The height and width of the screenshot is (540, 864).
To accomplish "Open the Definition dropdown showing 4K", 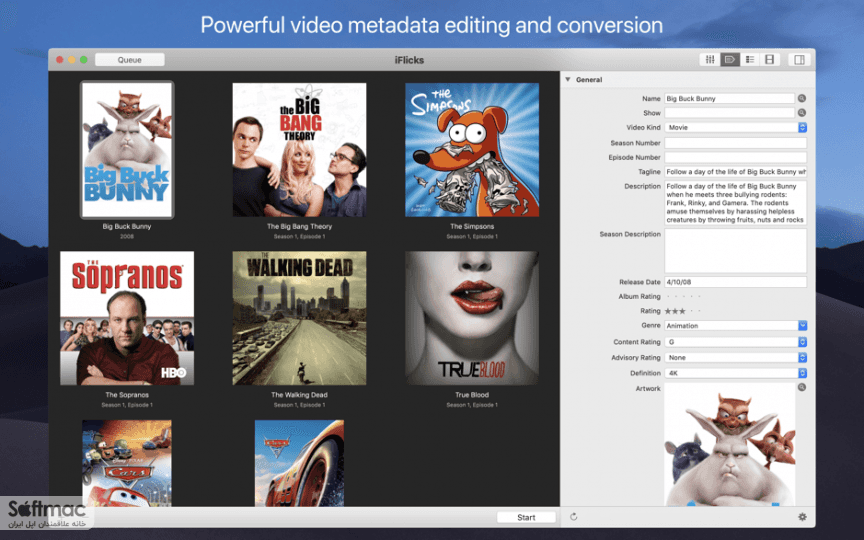I will pyautogui.click(x=736, y=373).
